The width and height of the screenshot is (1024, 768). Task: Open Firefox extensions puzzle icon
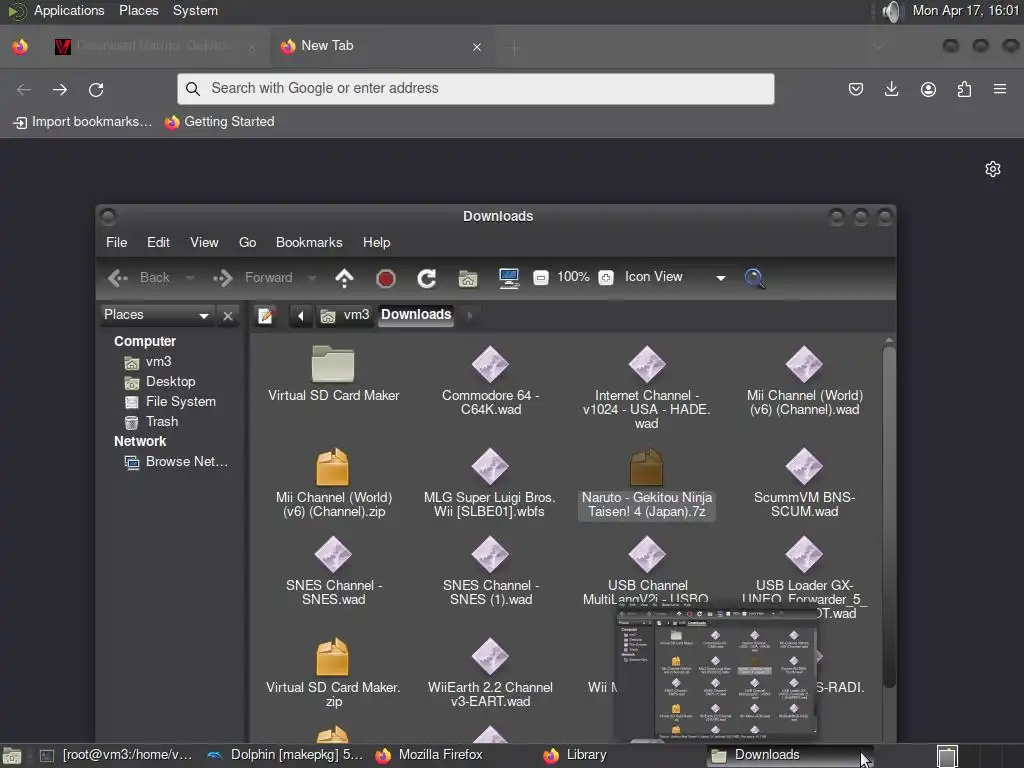pyautogui.click(x=964, y=89)
